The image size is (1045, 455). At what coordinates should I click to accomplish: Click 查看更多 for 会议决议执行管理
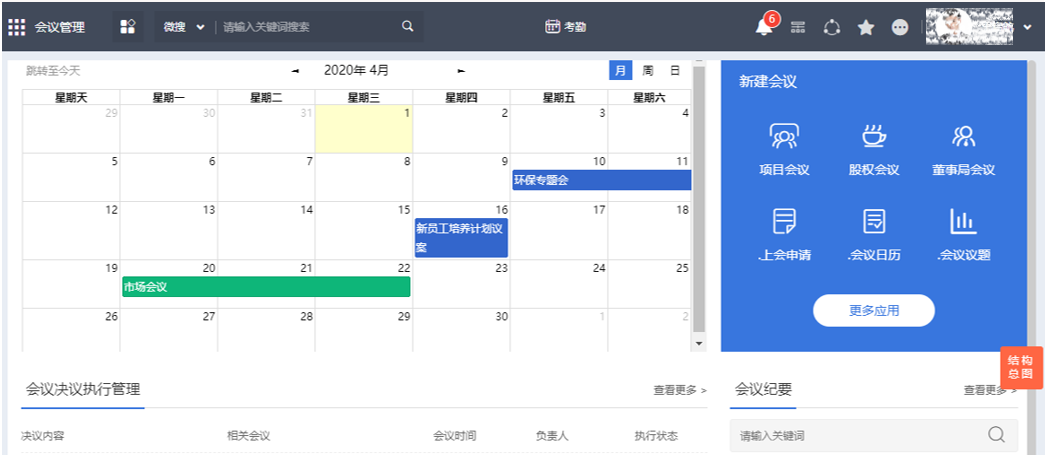(x=680, y=390)
